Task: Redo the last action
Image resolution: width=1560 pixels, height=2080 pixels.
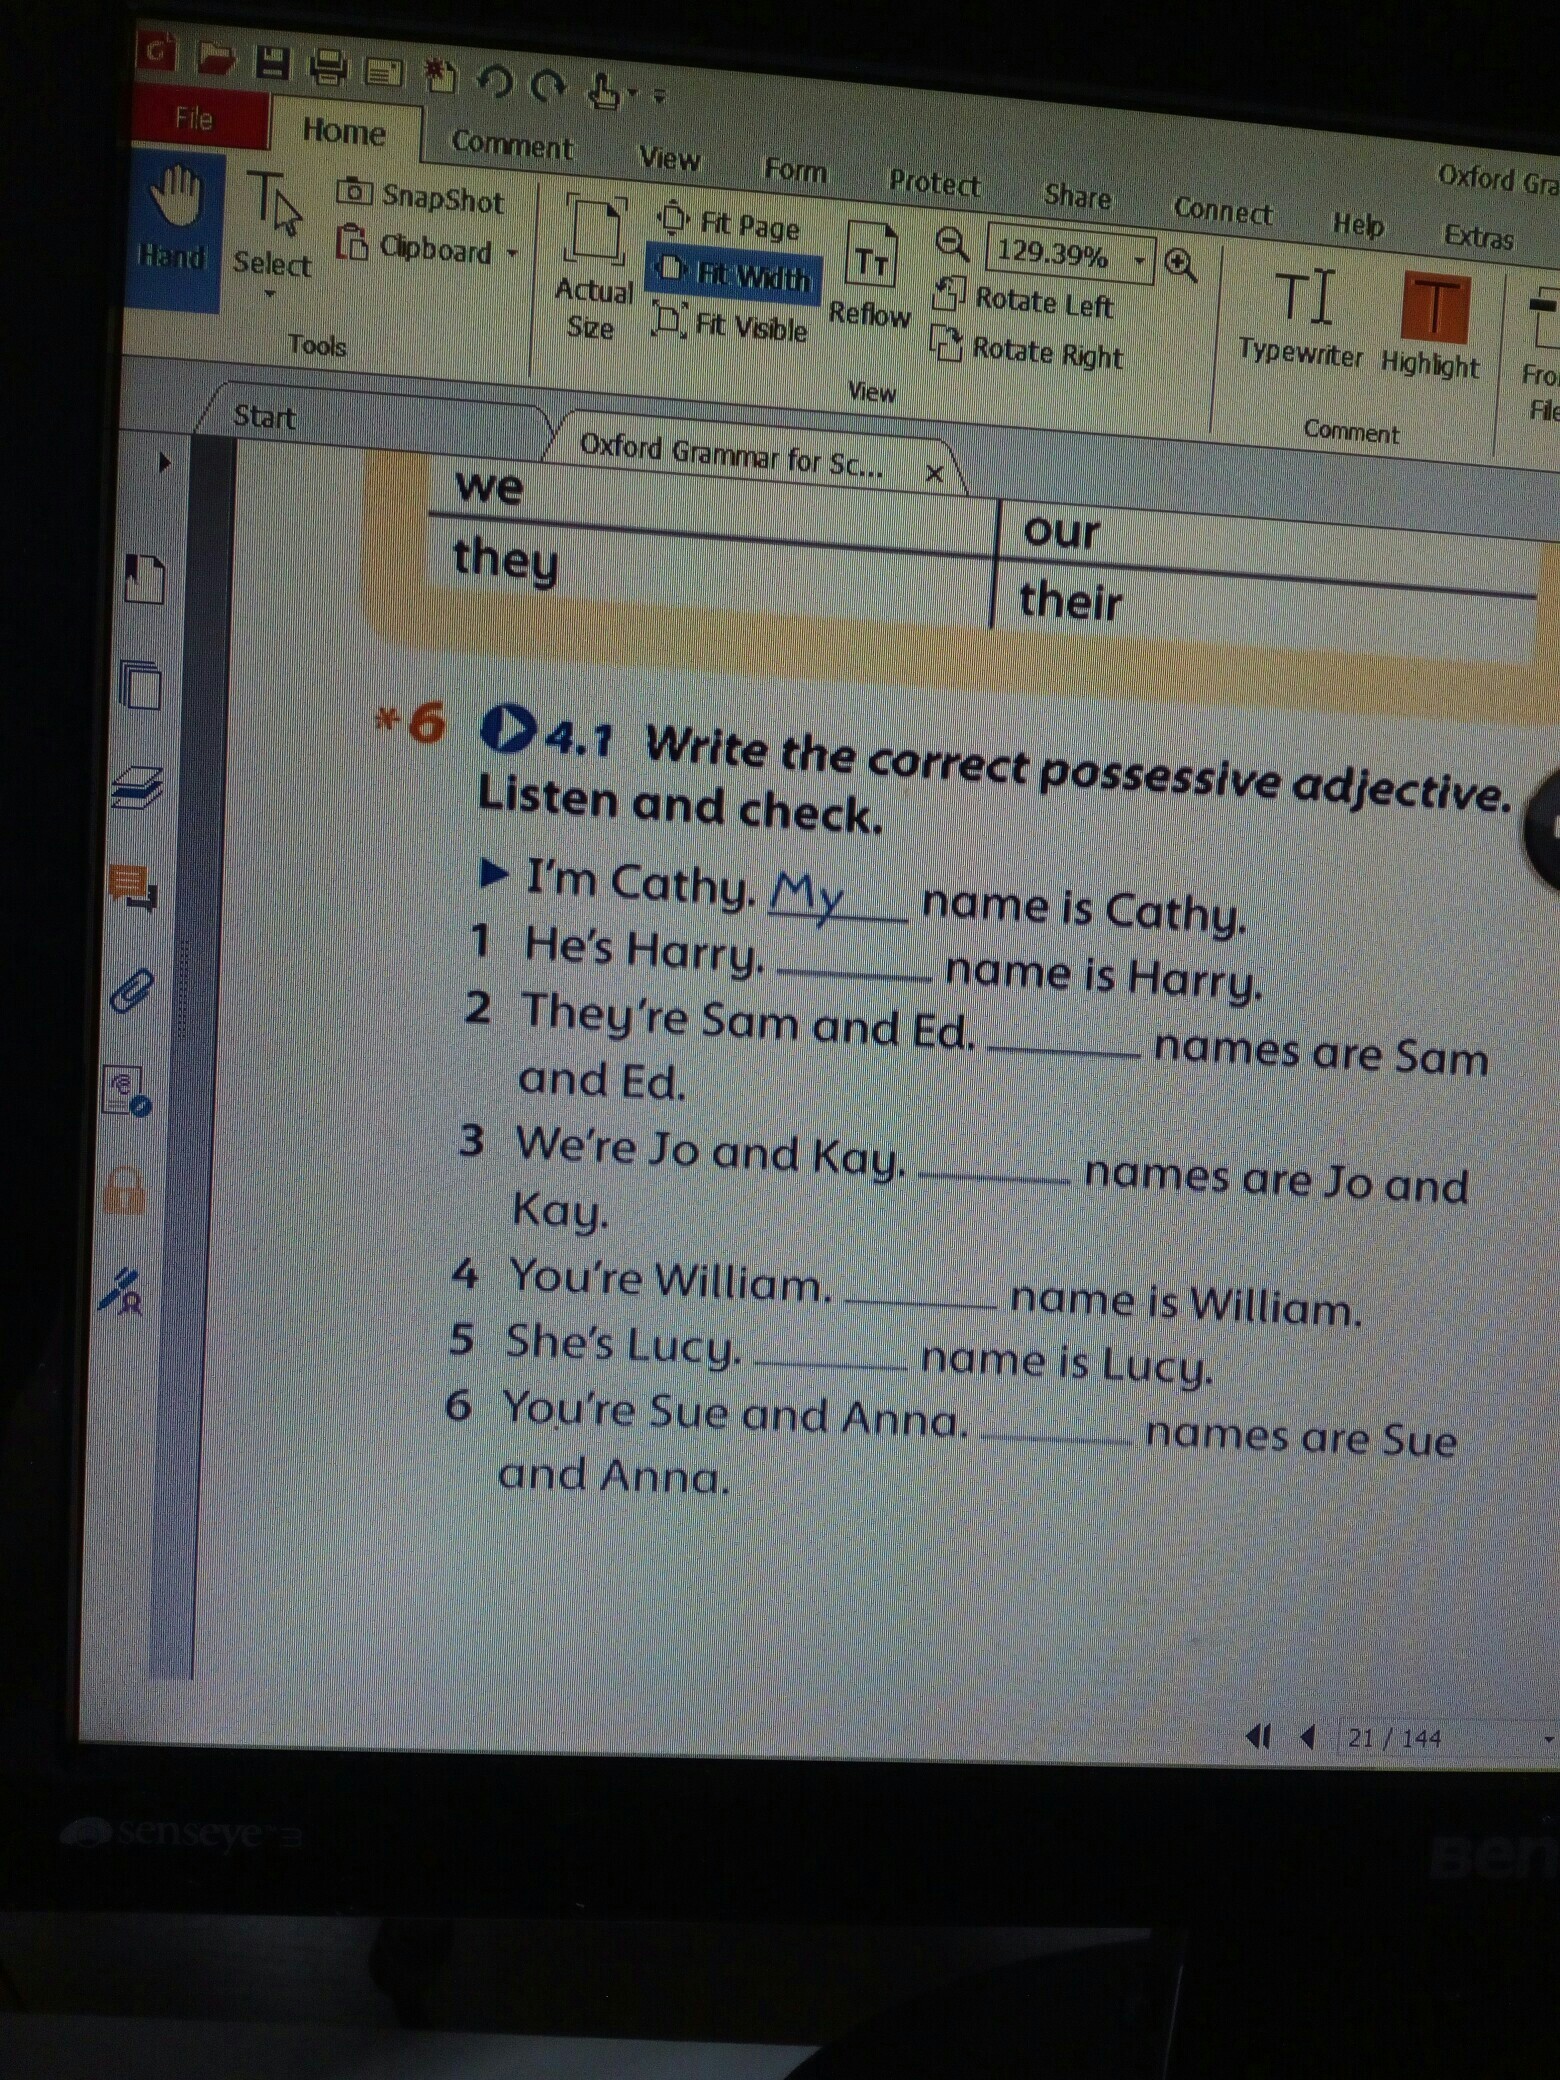Action: [547, 86]
